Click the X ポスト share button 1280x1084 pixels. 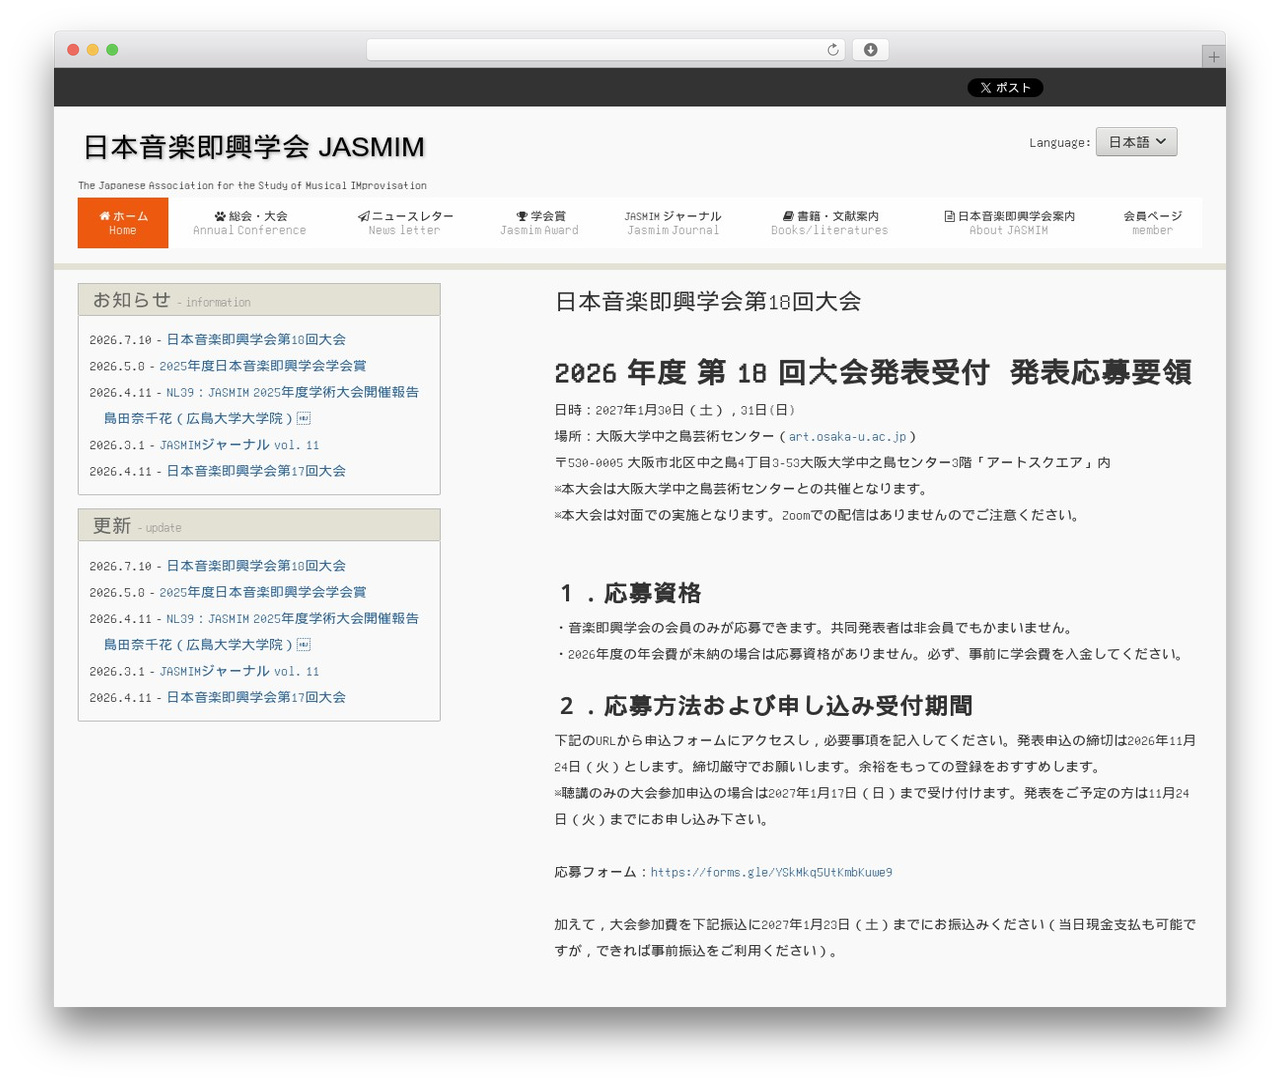pyautogui.click(x=1005, y=88)
